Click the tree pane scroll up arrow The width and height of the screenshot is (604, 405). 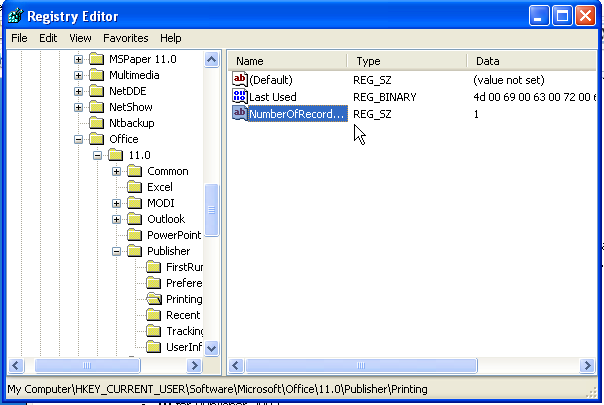pos(211,59)
